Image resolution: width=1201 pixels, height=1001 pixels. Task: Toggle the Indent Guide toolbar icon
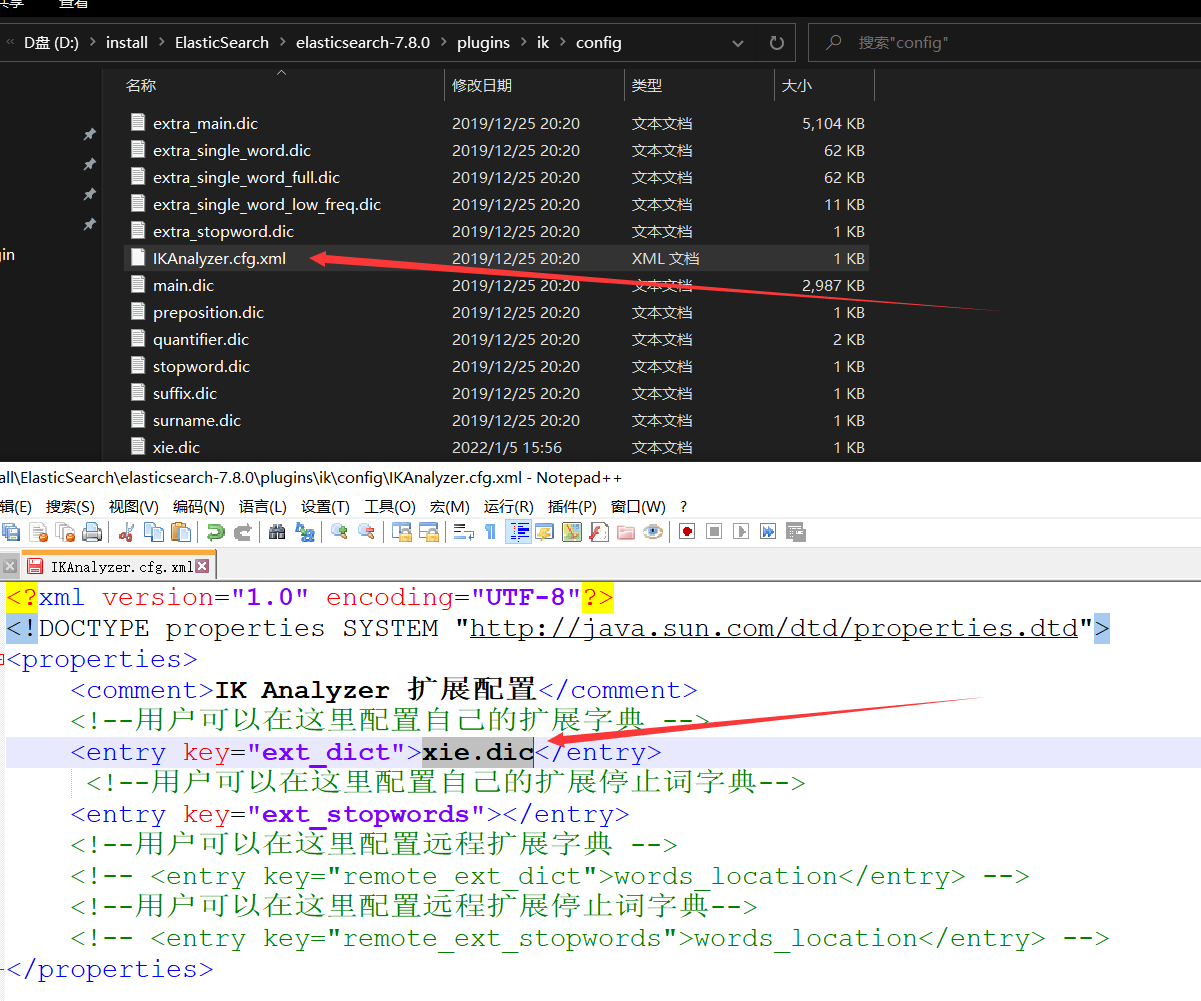[x=518, y=532]
